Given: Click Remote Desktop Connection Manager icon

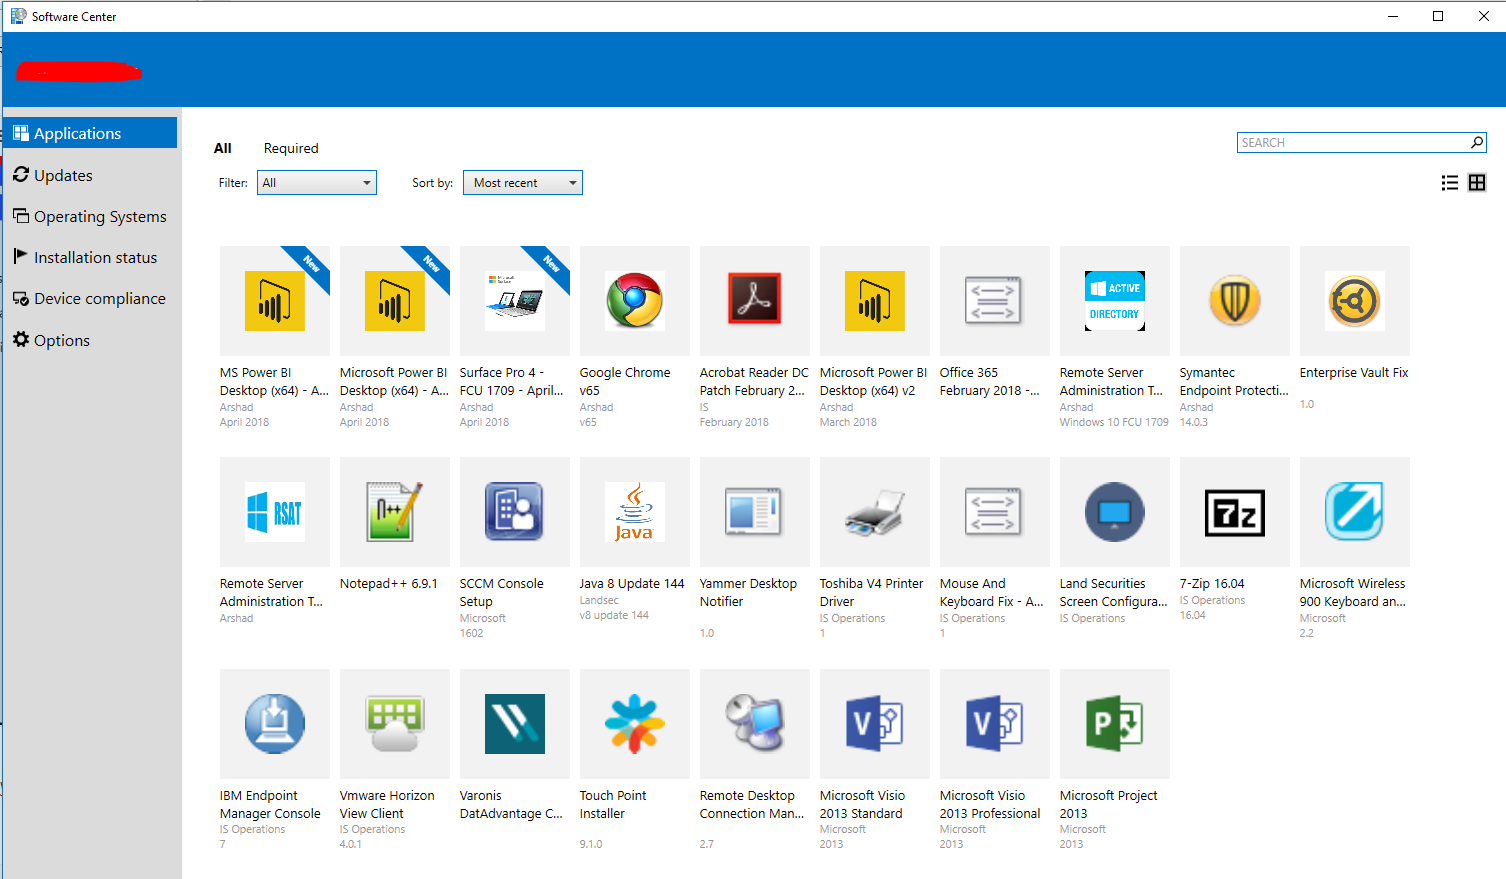Looking at the screenshot, I should coord(755,724).
